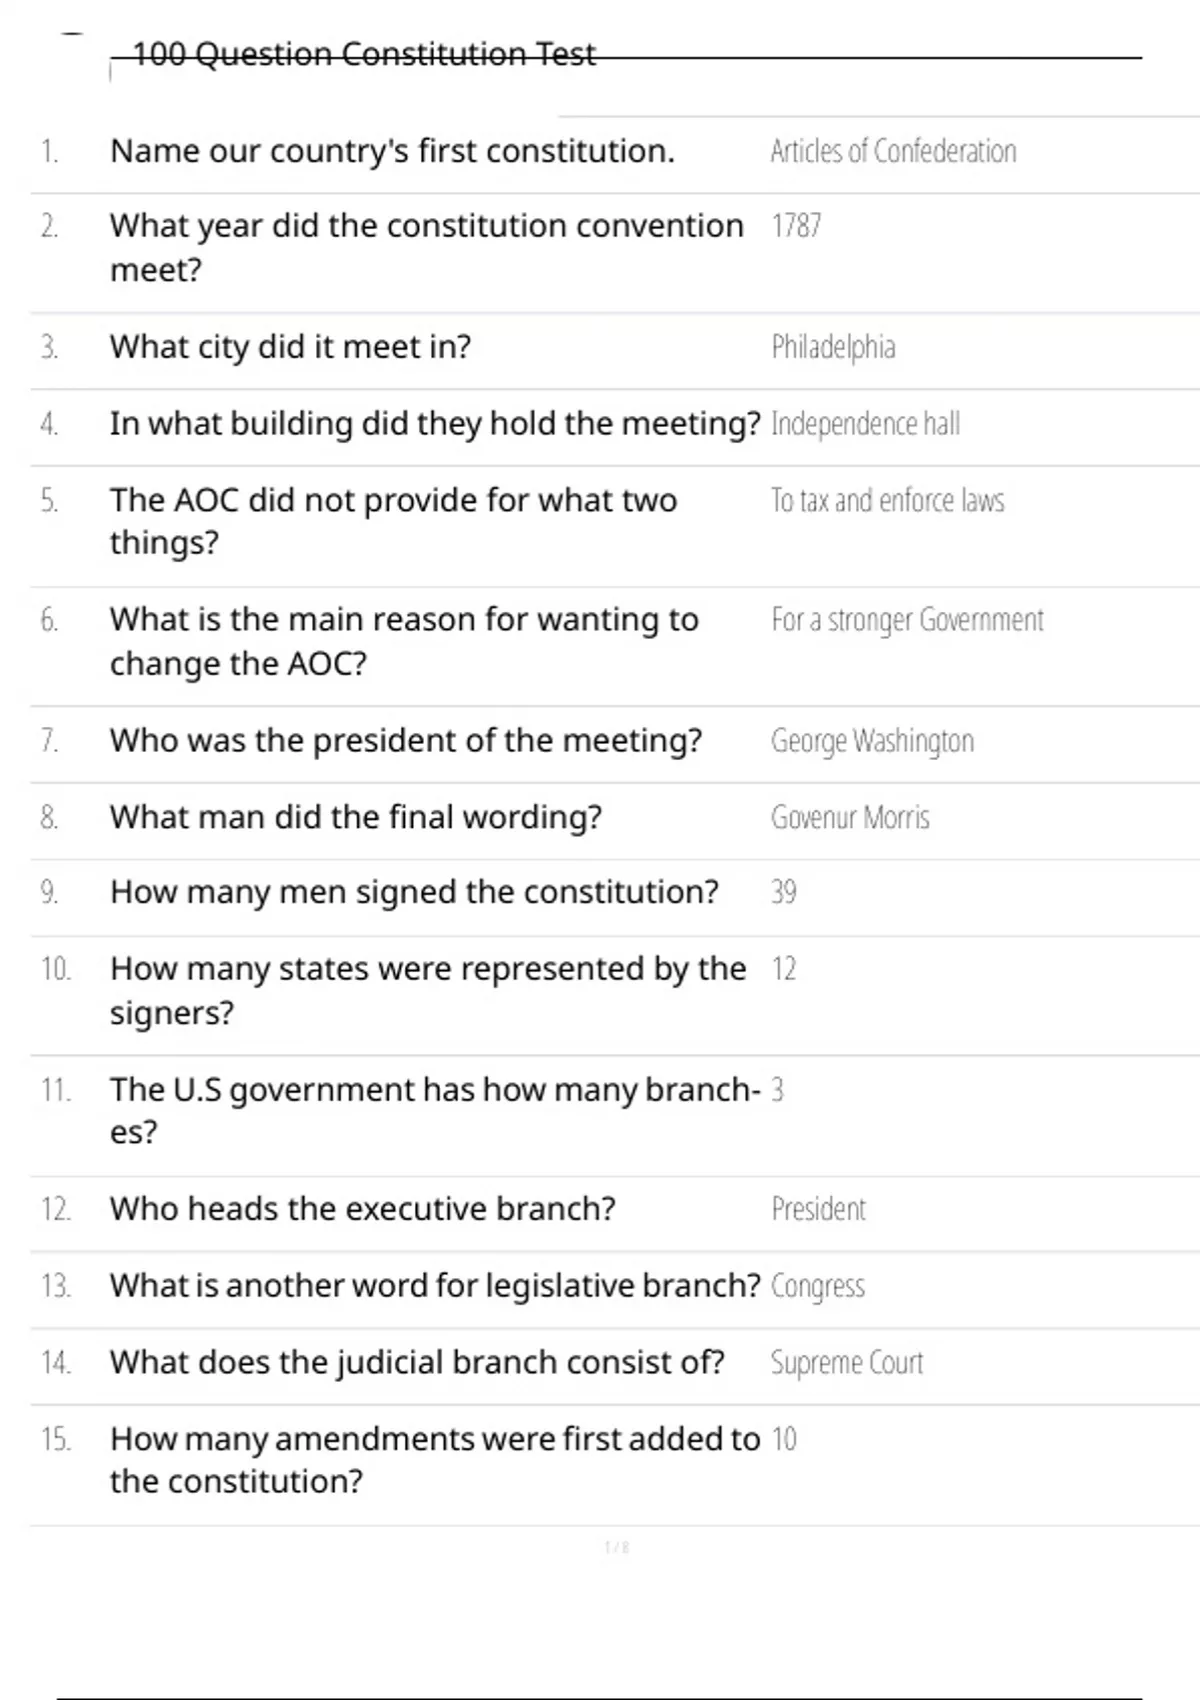
Task: Select the question "Who was the president of the meeting?"
Action: 406,741
